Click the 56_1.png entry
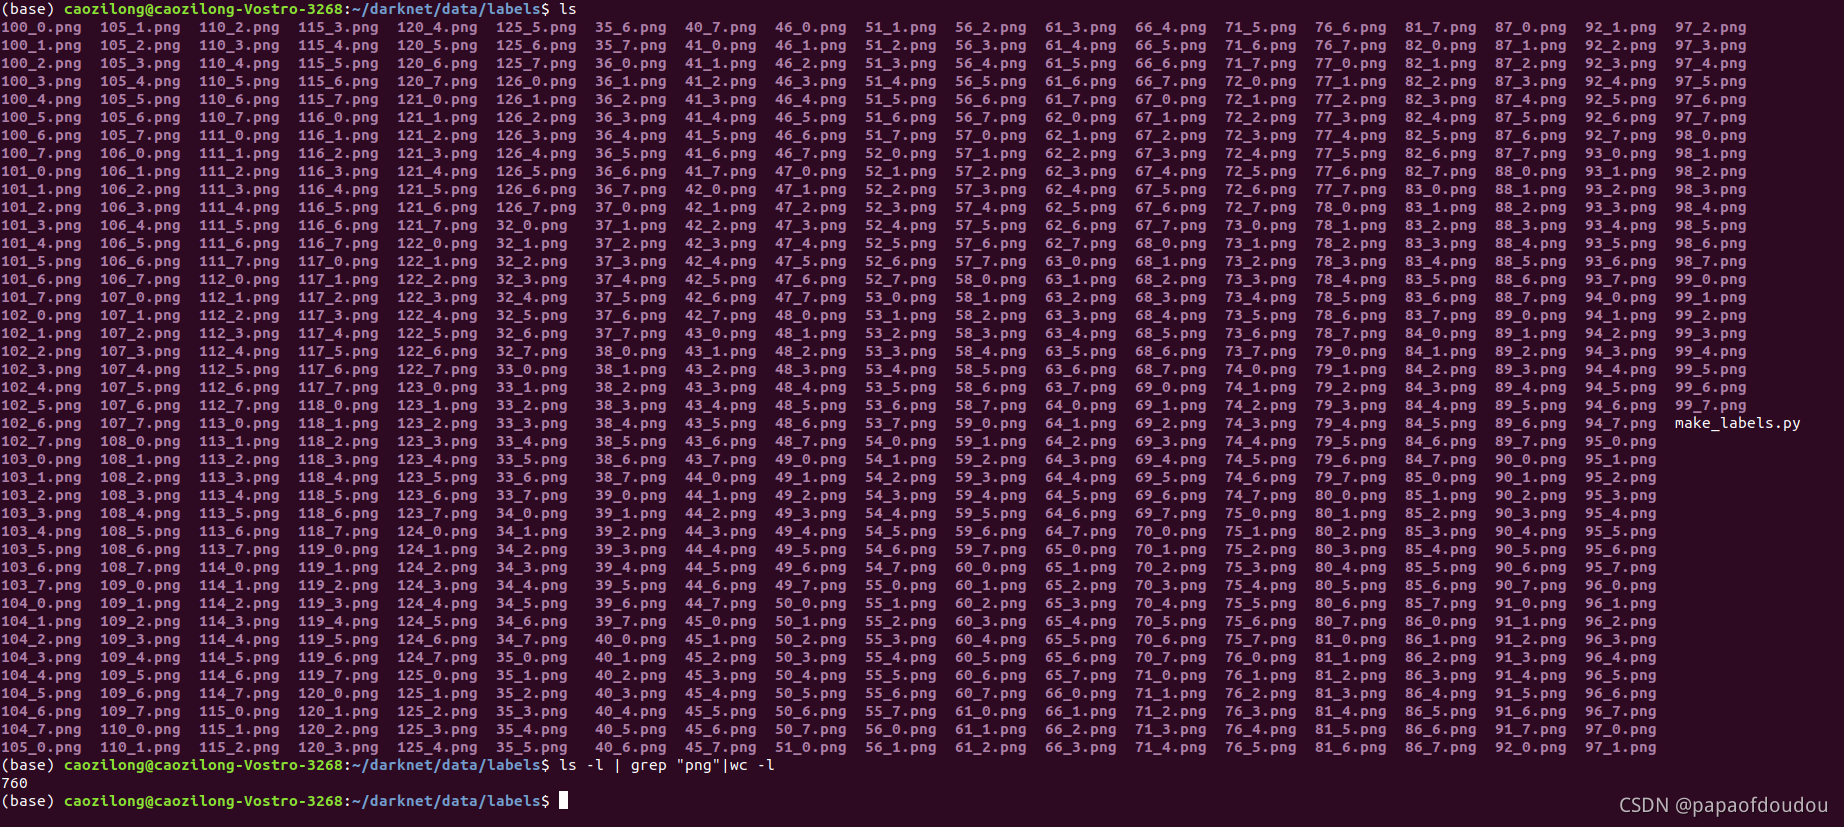The height and width of the screenshot is (827, 1844). [901, 747]
